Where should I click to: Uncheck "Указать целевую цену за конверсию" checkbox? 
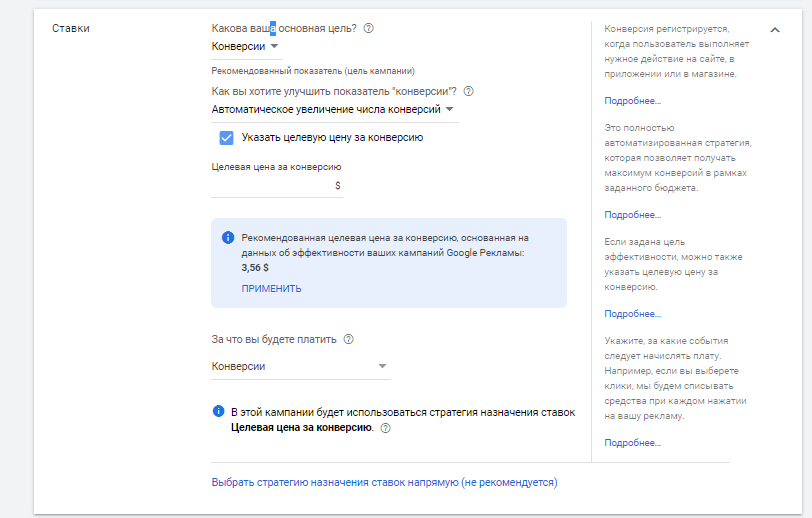tap(226, 137)
